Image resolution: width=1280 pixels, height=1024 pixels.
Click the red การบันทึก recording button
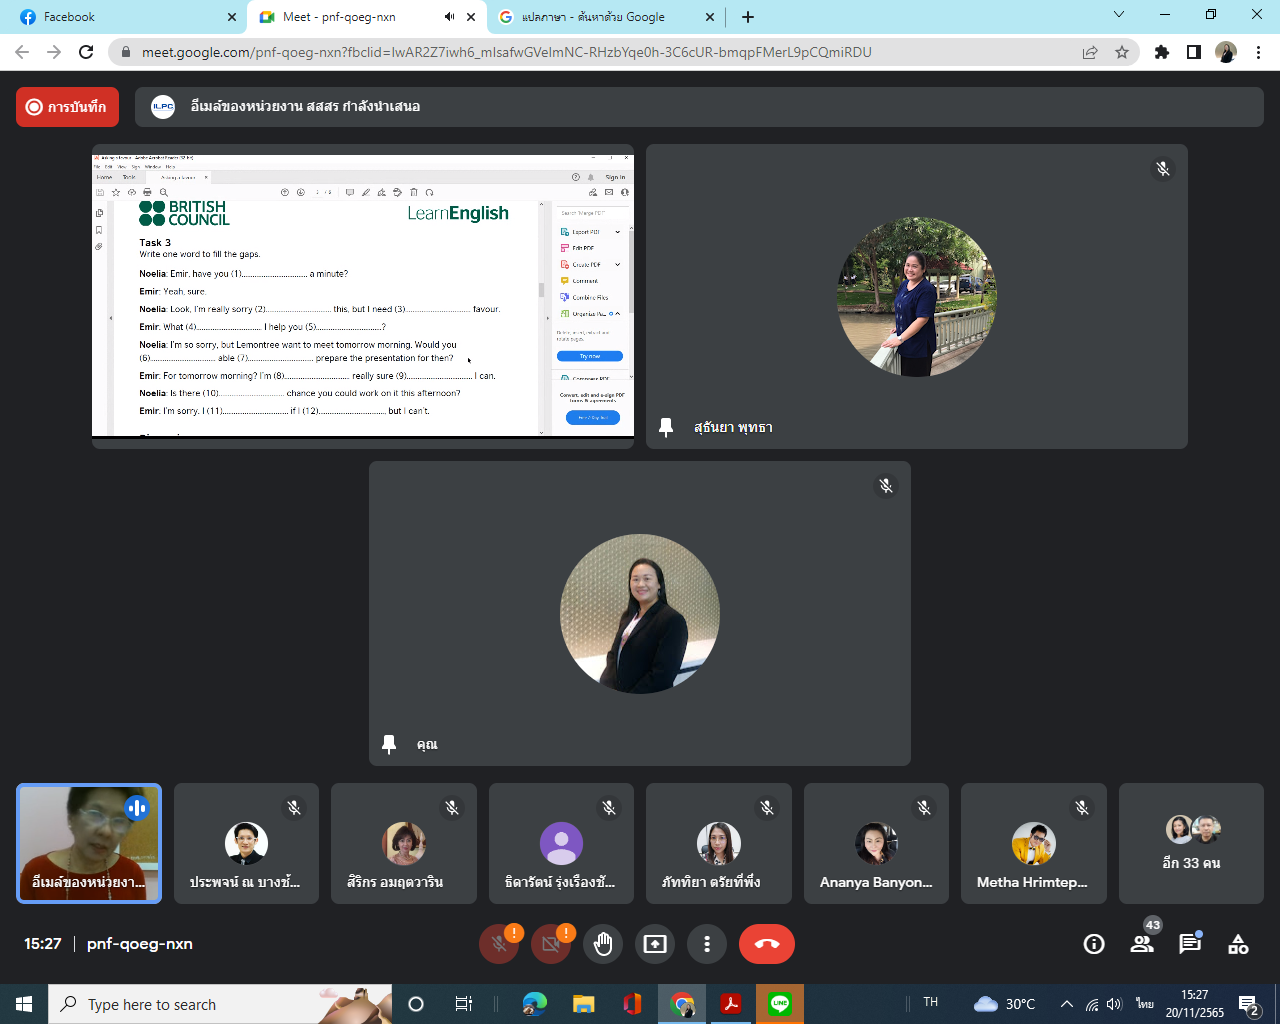pos(67,107)
